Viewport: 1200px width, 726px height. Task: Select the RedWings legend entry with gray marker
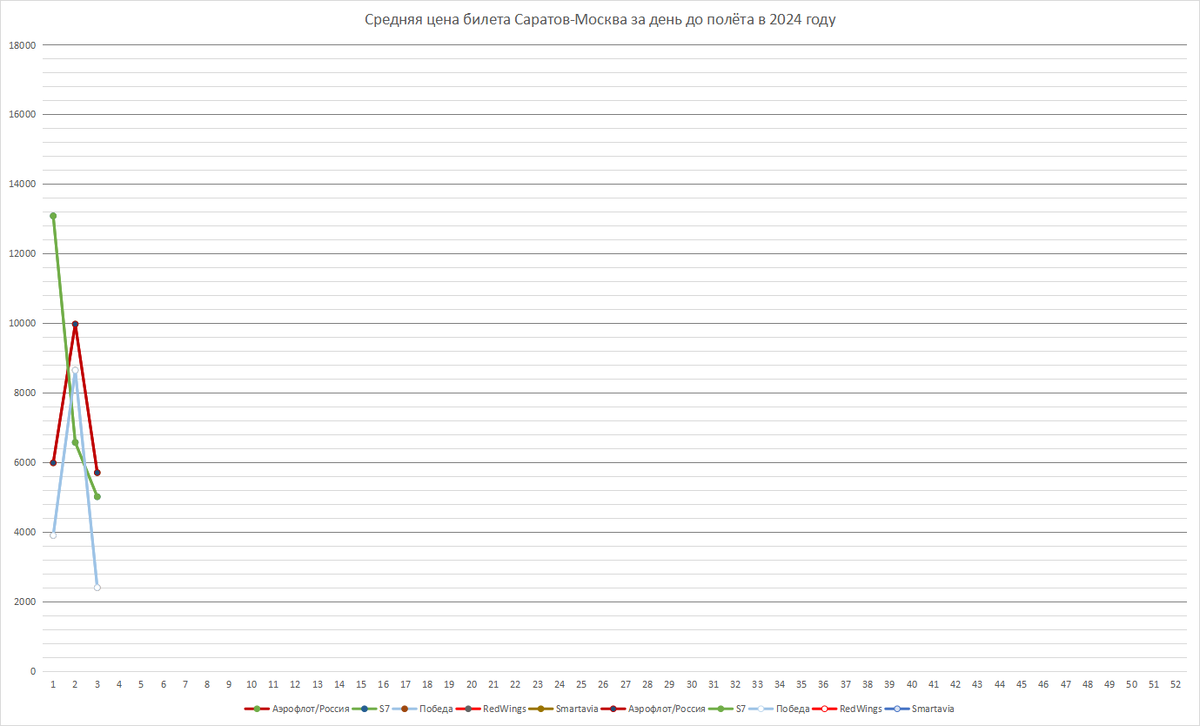[489, 708]
